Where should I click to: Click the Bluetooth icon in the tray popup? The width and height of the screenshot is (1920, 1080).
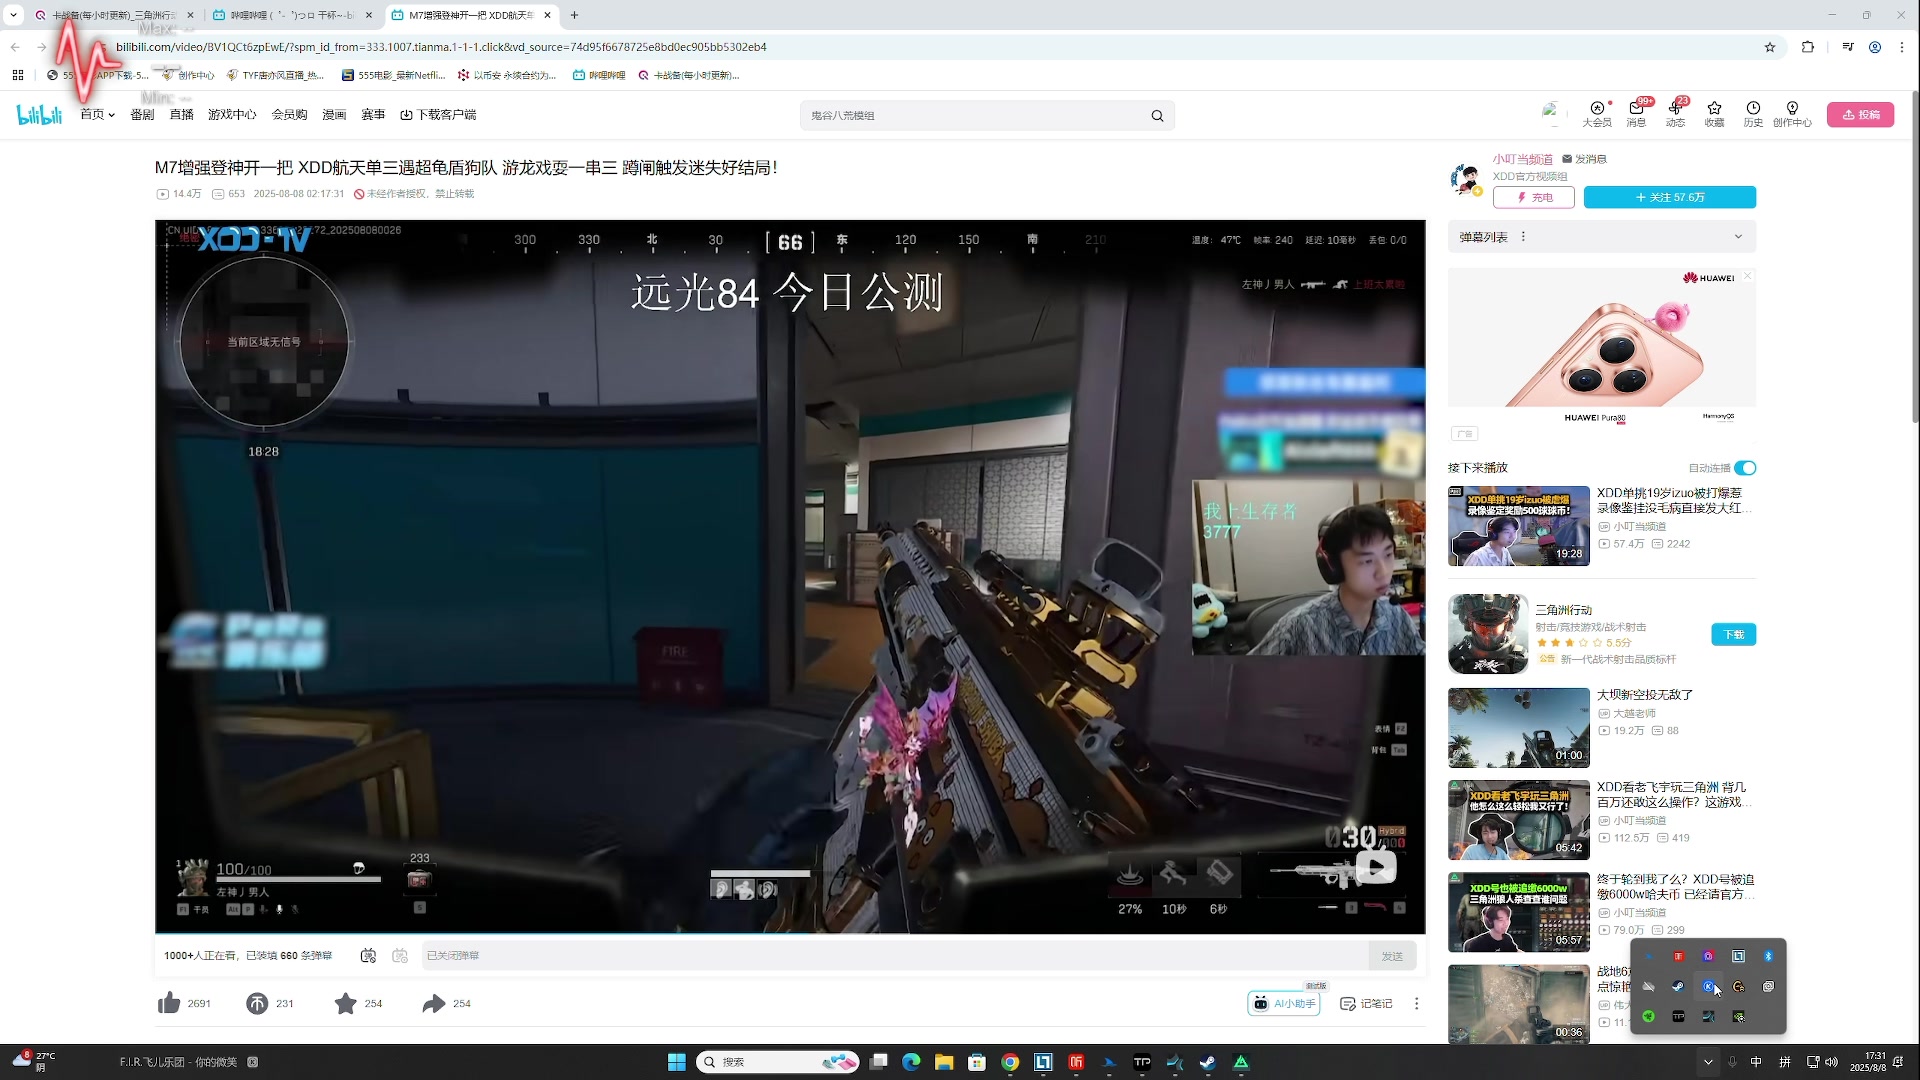[1768, 957]
